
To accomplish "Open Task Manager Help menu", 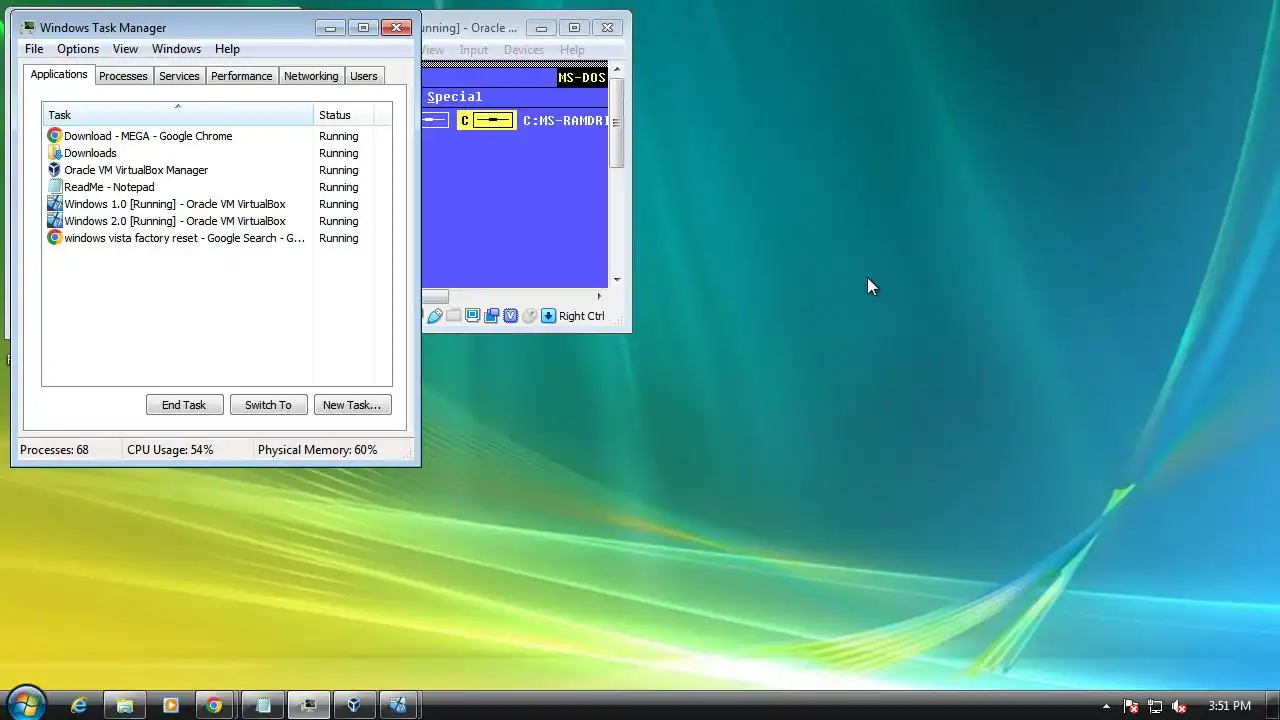I will [x=227, y=49].
